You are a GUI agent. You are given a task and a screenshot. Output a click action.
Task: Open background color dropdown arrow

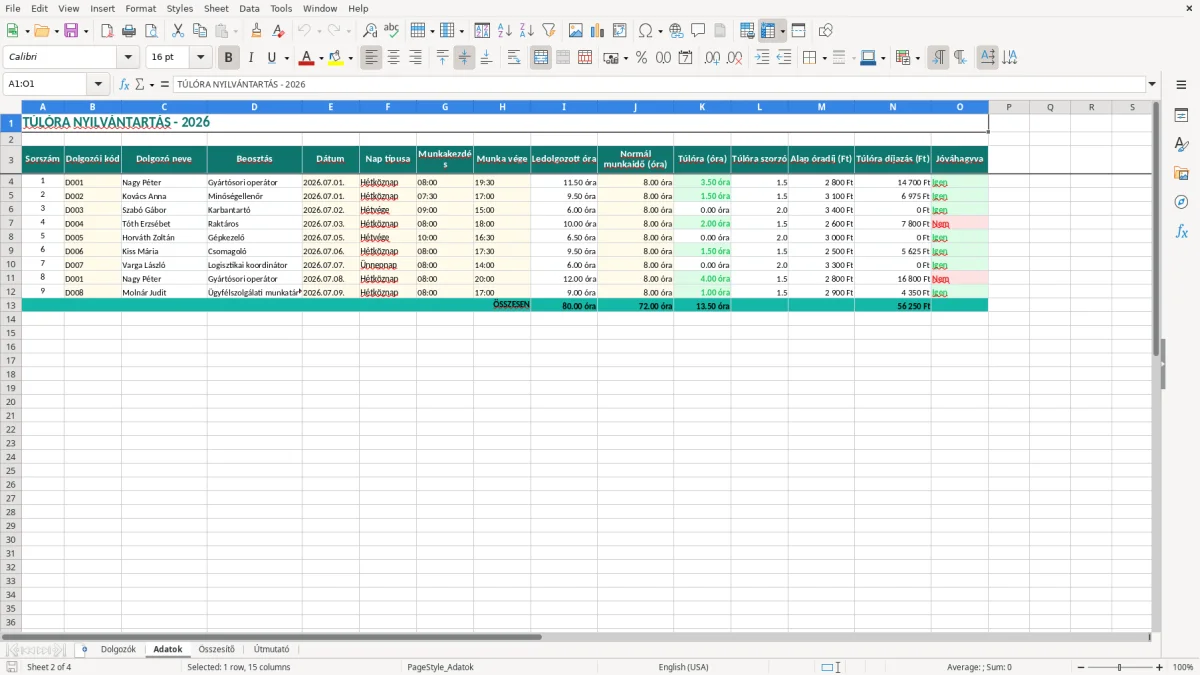[350, 58]
